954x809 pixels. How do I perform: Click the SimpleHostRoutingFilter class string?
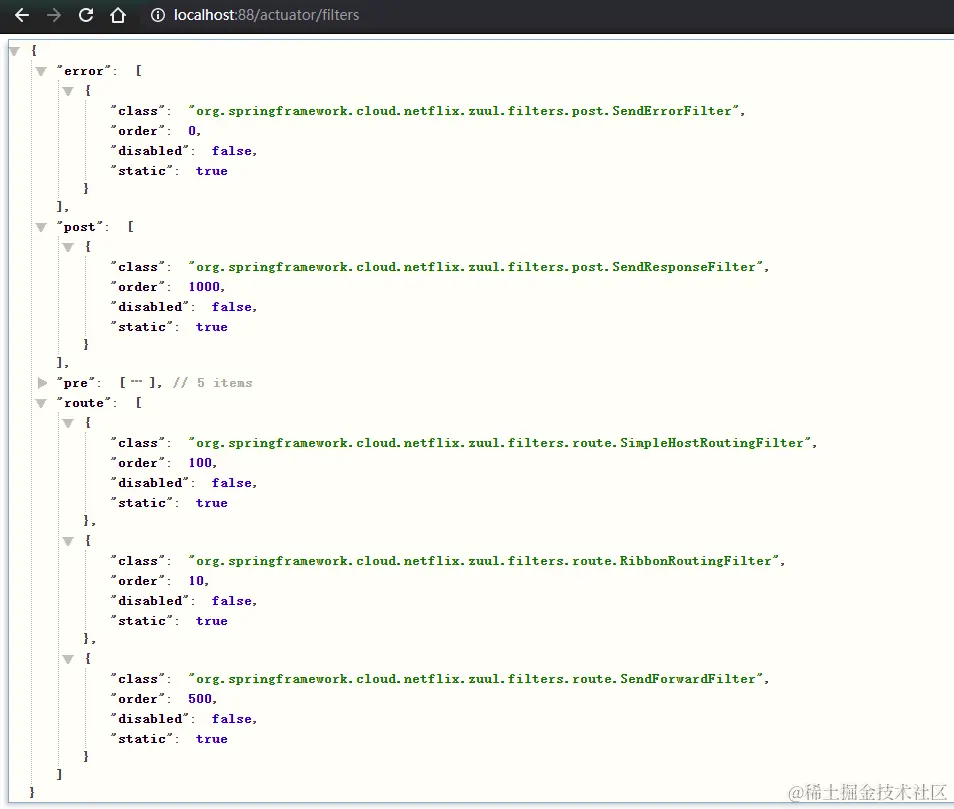point(500,443)
